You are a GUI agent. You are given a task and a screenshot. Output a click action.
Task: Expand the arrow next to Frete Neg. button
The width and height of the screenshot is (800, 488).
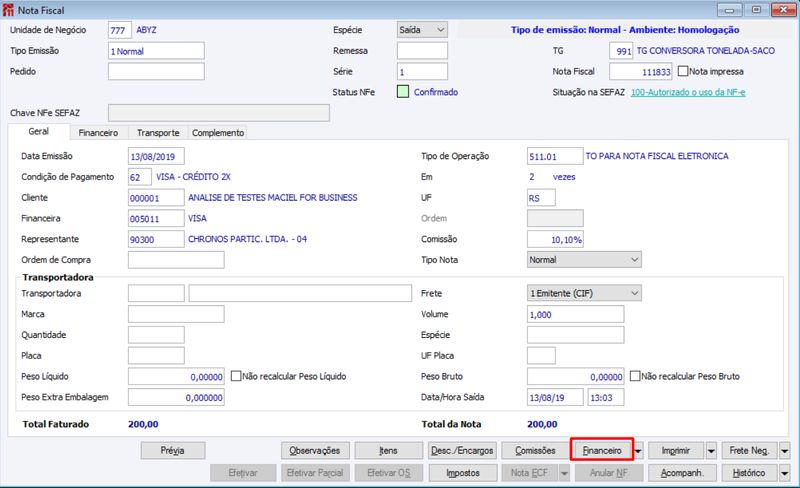coord(785,451)
